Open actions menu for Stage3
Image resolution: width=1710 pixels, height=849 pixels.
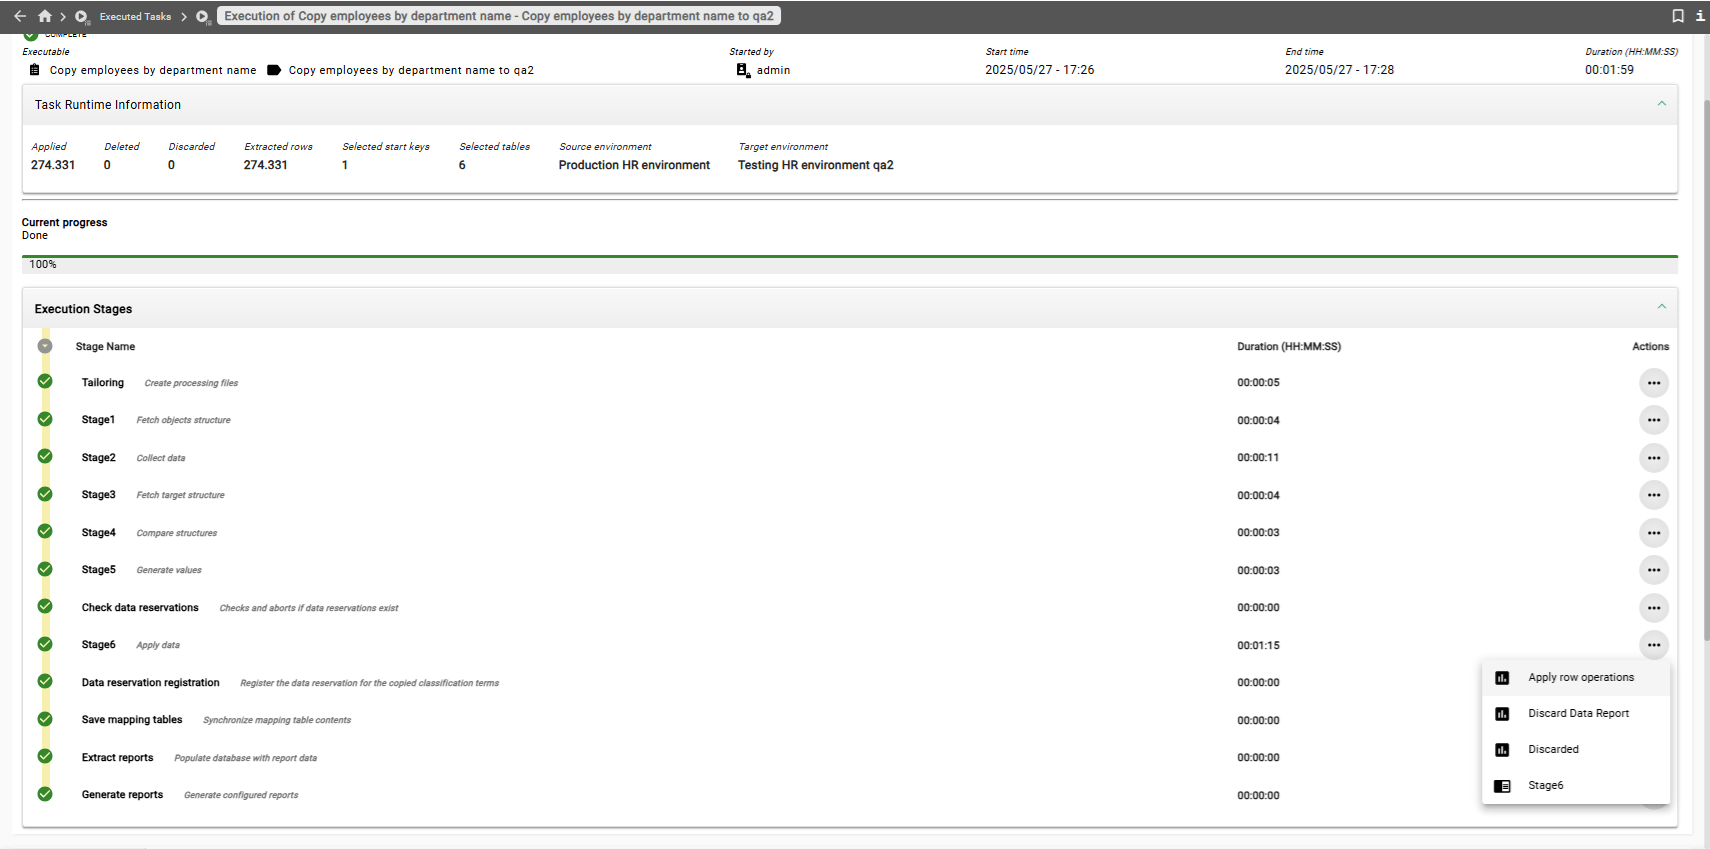1654,495
